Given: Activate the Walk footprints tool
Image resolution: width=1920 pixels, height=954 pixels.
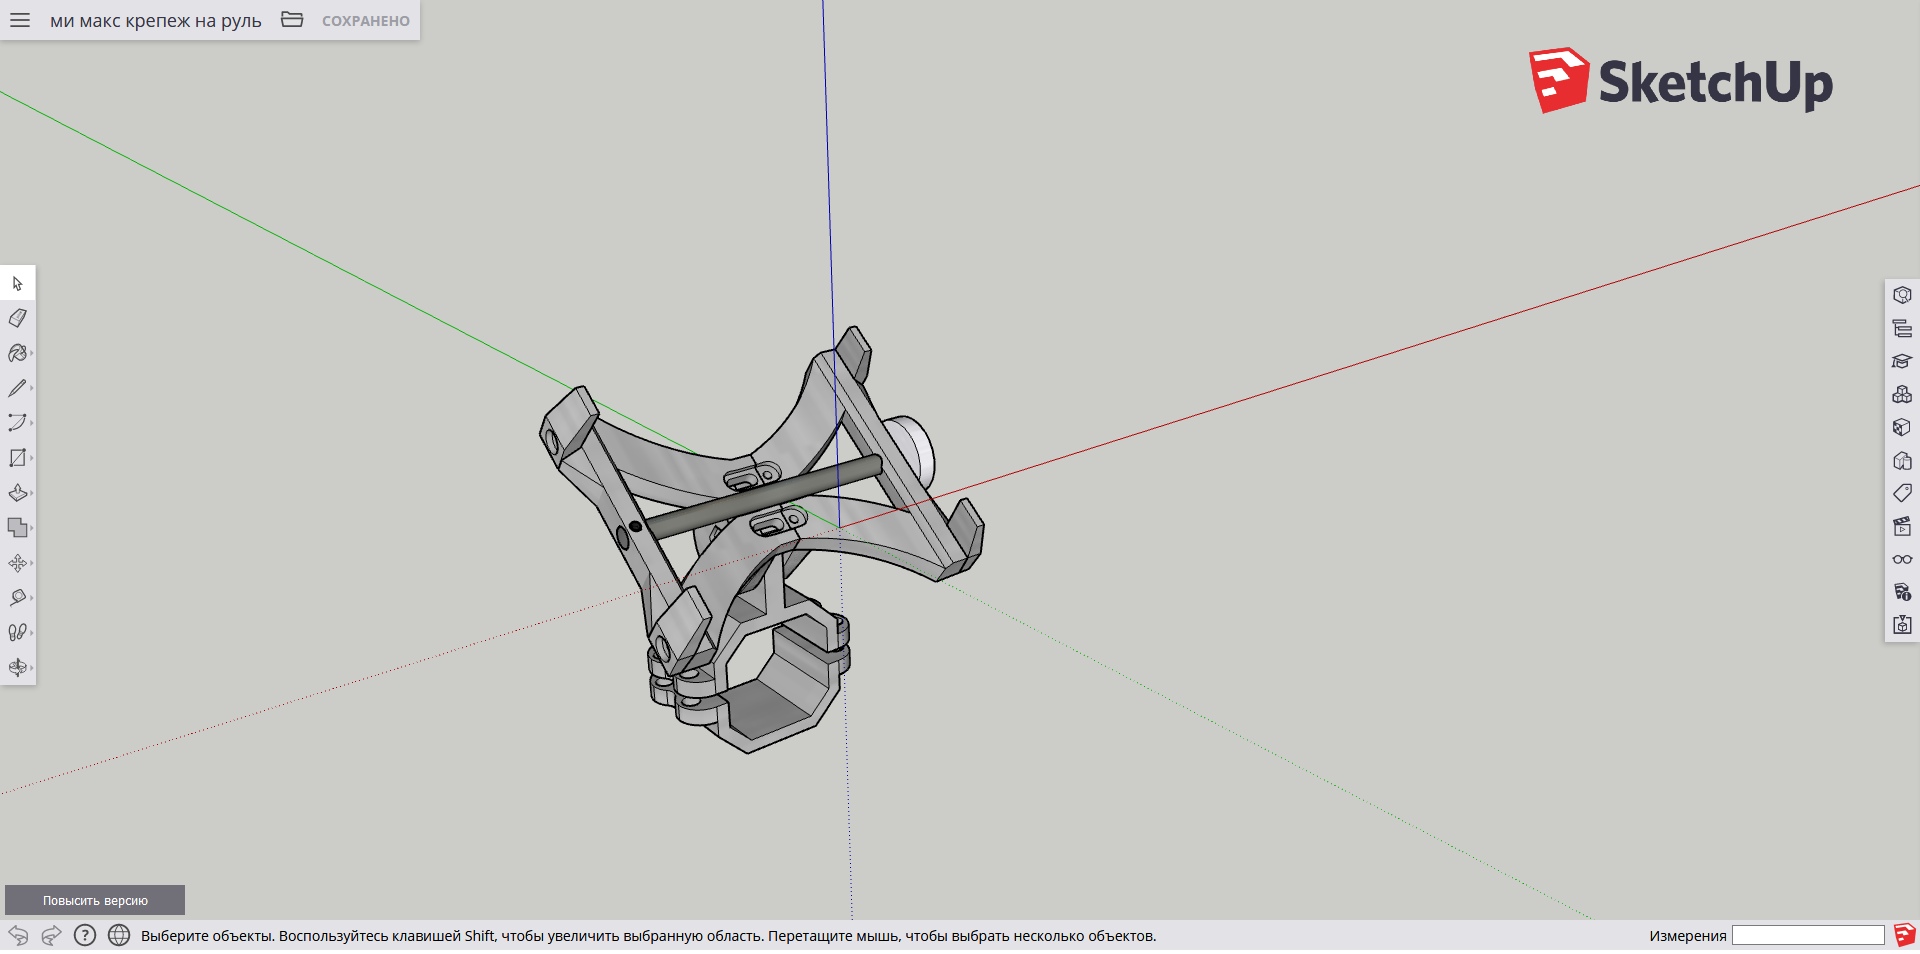Looking at the screenshot, I should pyautogui.click(x=18, y=632).
